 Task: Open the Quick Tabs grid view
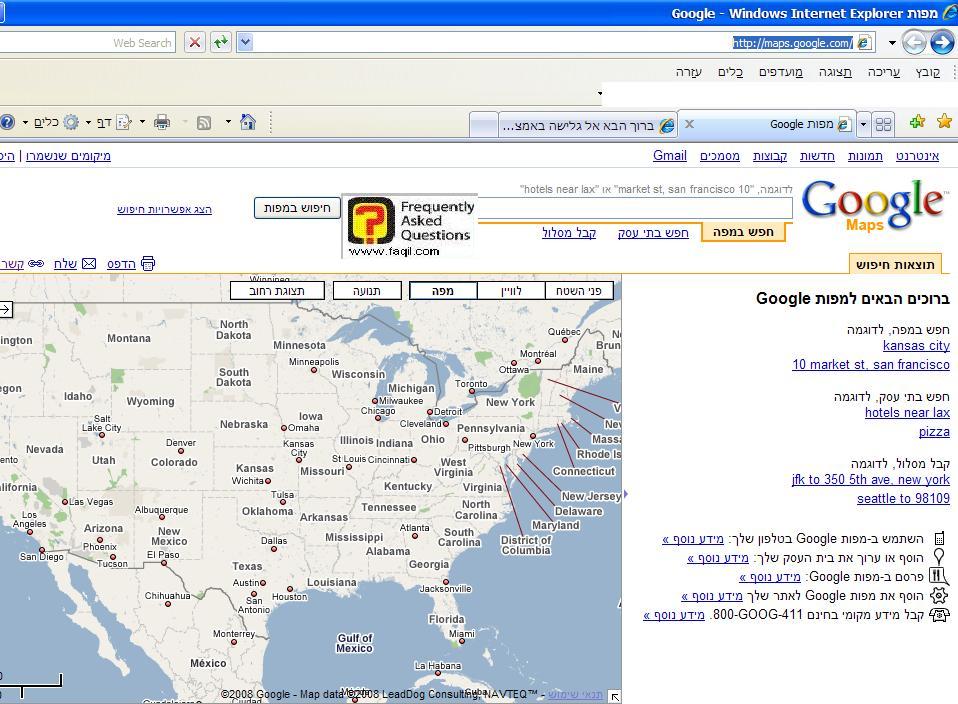point(883,124)
